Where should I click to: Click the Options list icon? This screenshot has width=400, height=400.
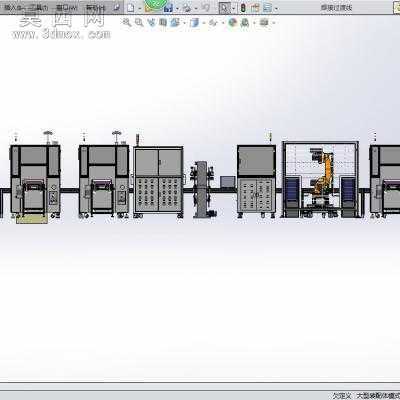click(267, 8)
